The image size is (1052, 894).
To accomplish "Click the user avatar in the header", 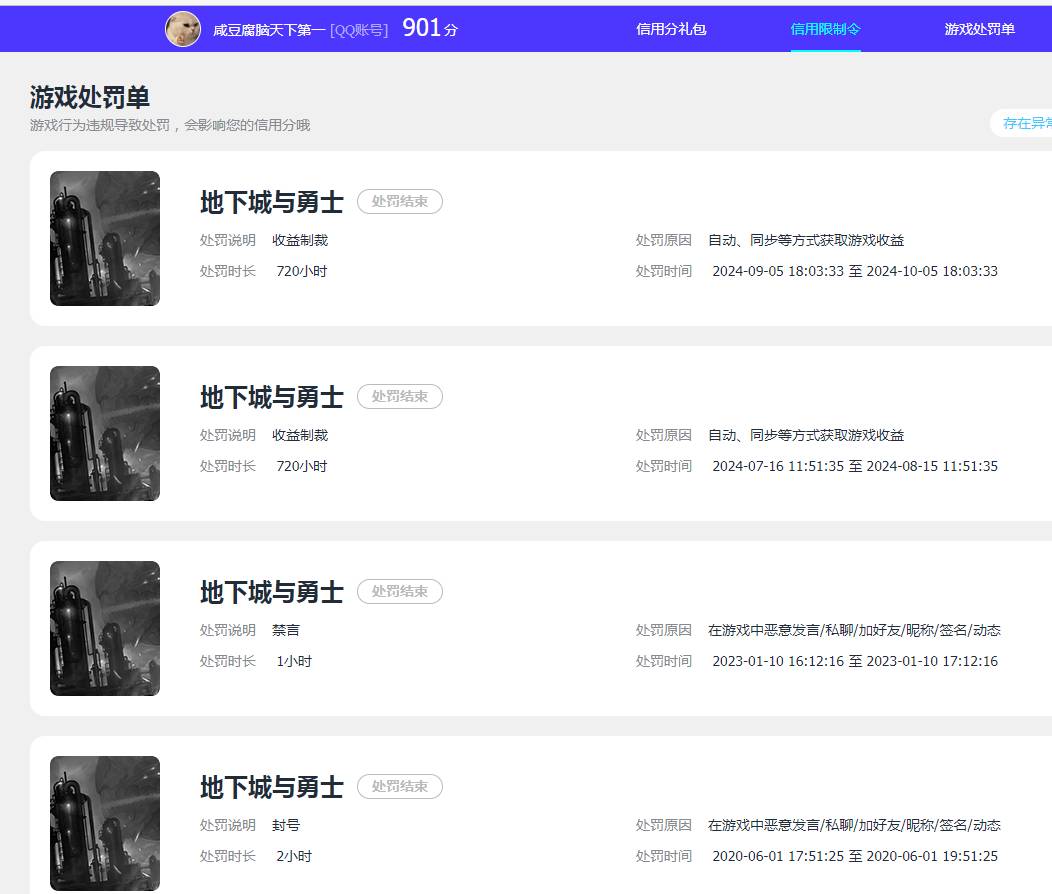I will click(x=183, y=29).
